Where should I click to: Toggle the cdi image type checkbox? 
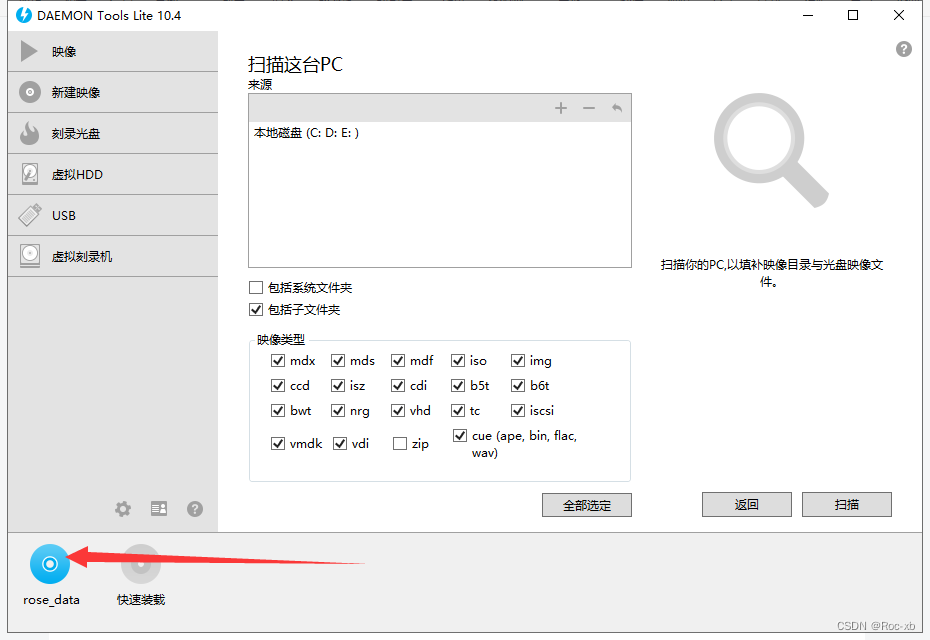tap(398, 386)
